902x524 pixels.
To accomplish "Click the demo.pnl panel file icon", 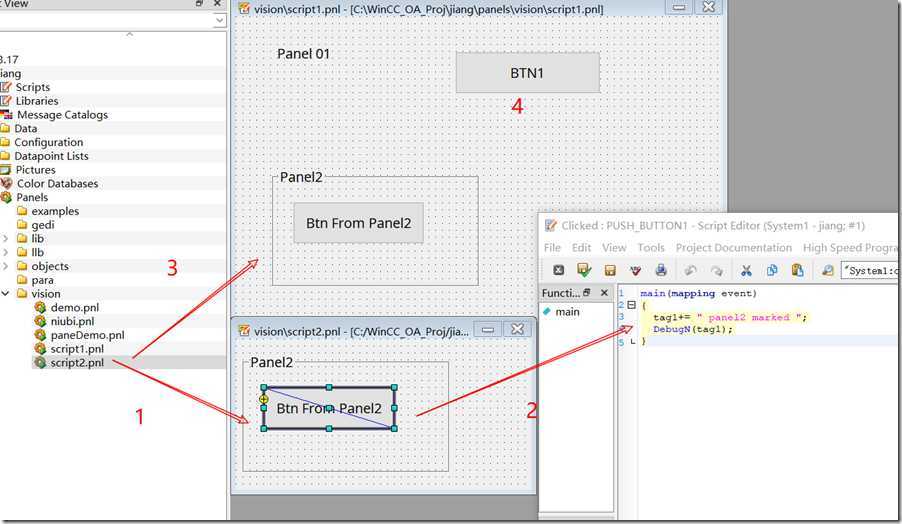I will pyautogui.click(x=40, y=307).
